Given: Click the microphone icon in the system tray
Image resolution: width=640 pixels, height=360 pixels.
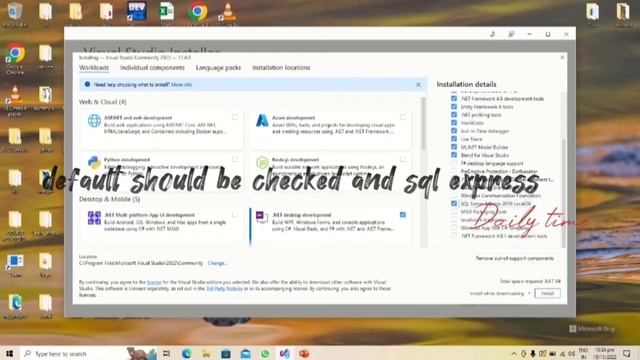Looking at the screenshot, I should click(533, 353).
